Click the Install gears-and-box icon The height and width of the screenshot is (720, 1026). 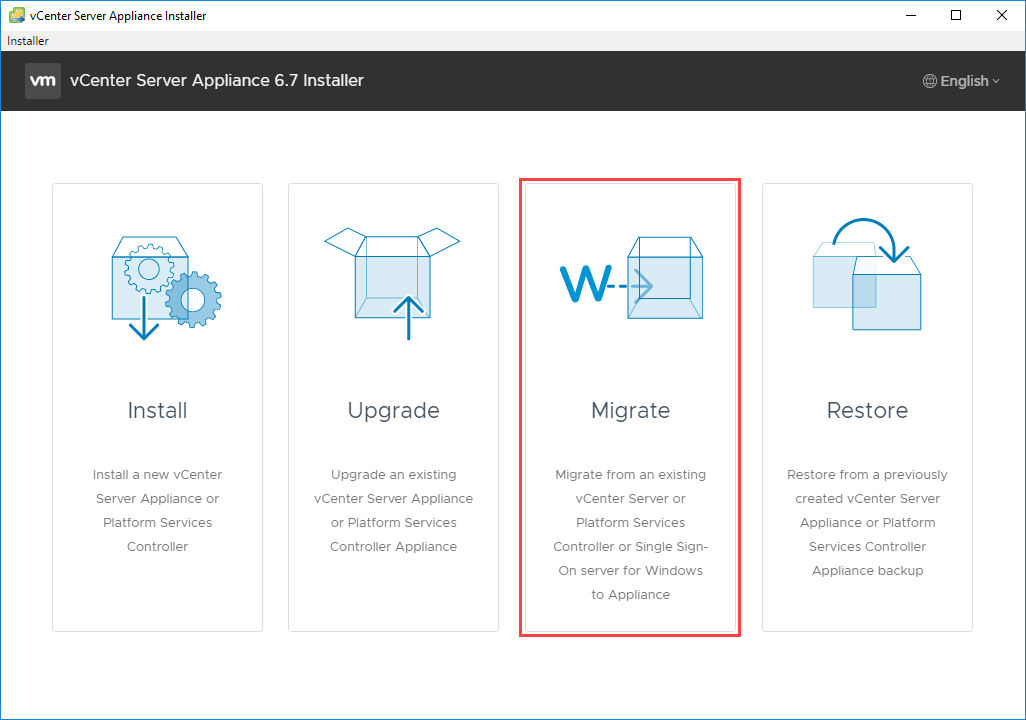click(166, 288)
